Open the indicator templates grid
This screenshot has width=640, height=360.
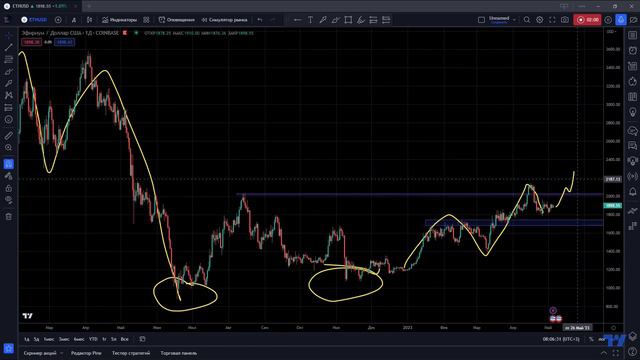click(146, 20)
